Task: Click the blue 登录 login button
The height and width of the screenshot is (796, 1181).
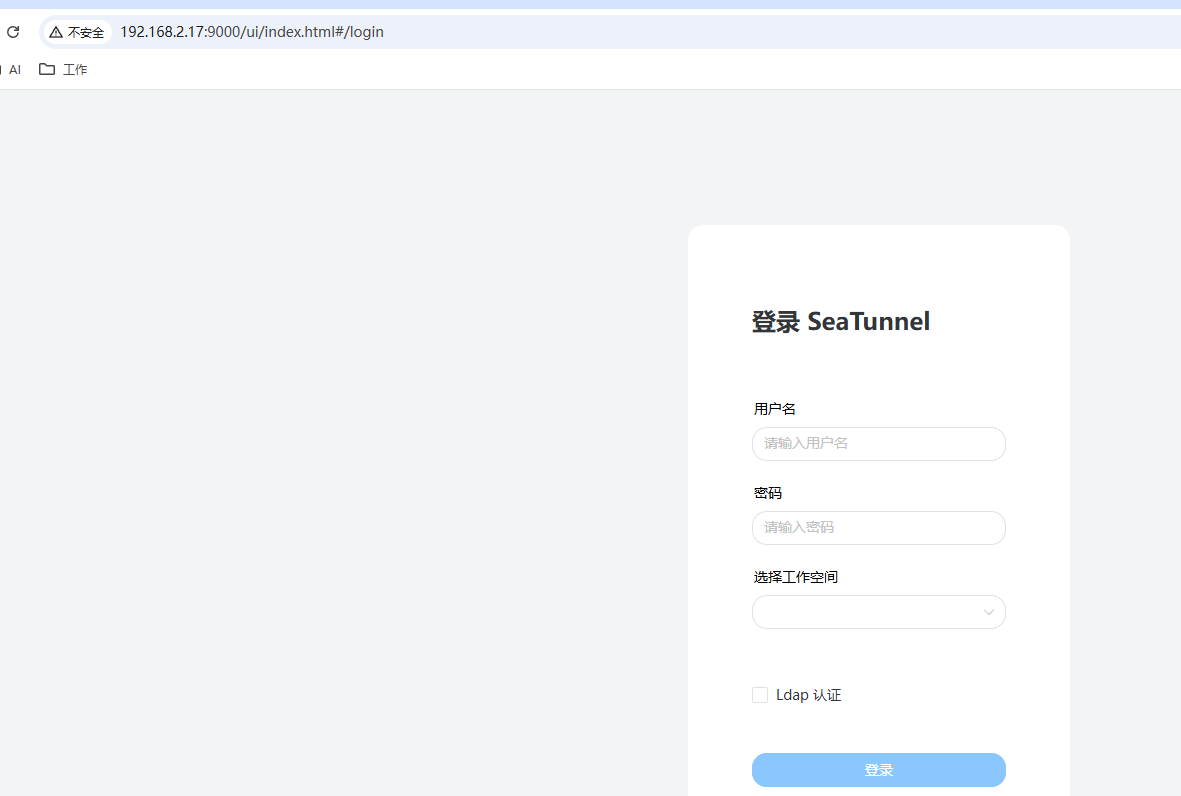Action: 878,770
